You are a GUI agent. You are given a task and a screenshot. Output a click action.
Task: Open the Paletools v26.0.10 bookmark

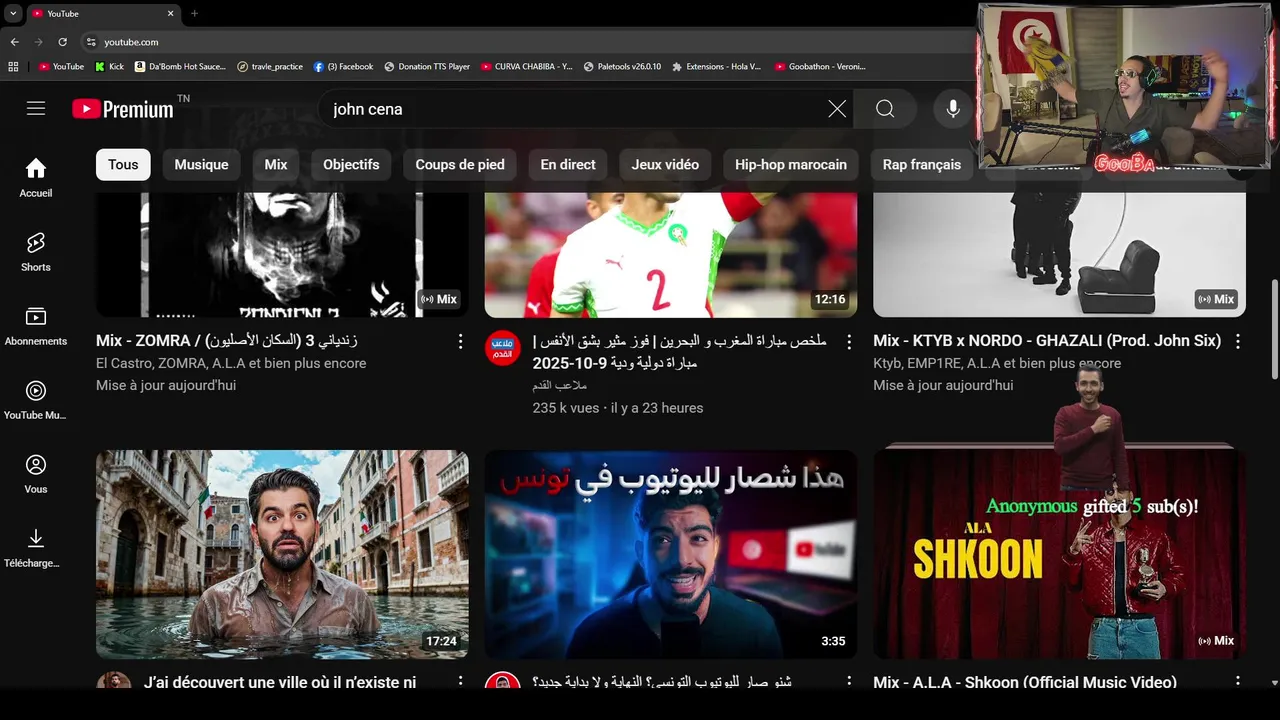pyautogui.click(x=622, y=67)
